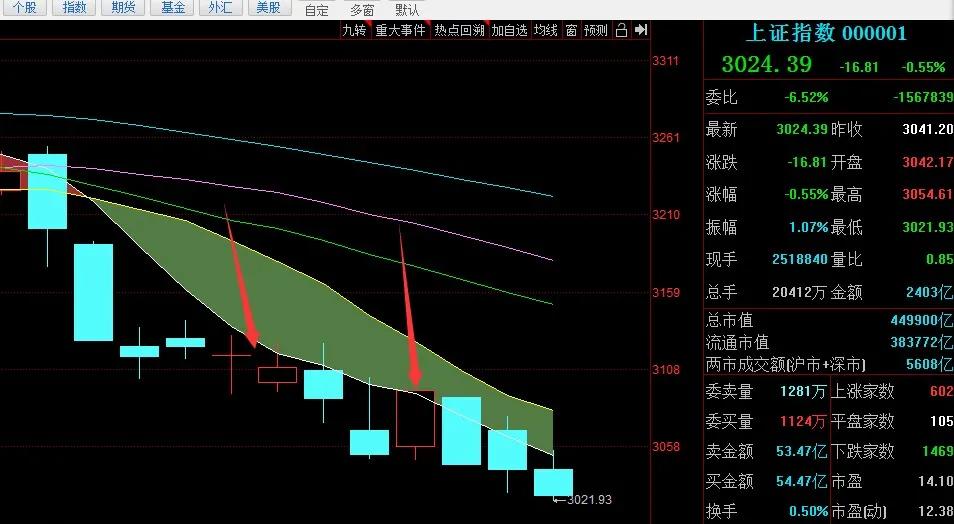Viewport: 954px width, 524px height.
Task: Click the 昨收 value 3041.20
Action: 927,129
